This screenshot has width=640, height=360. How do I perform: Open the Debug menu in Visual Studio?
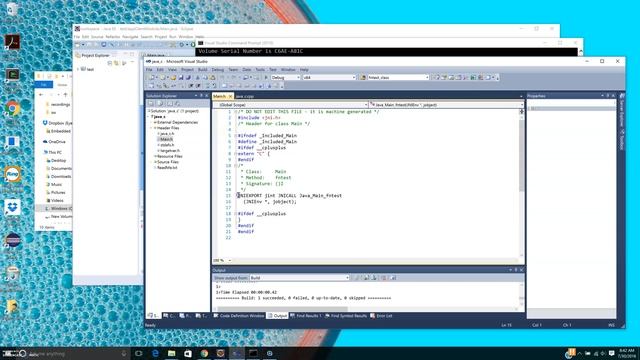pos(218,70)
